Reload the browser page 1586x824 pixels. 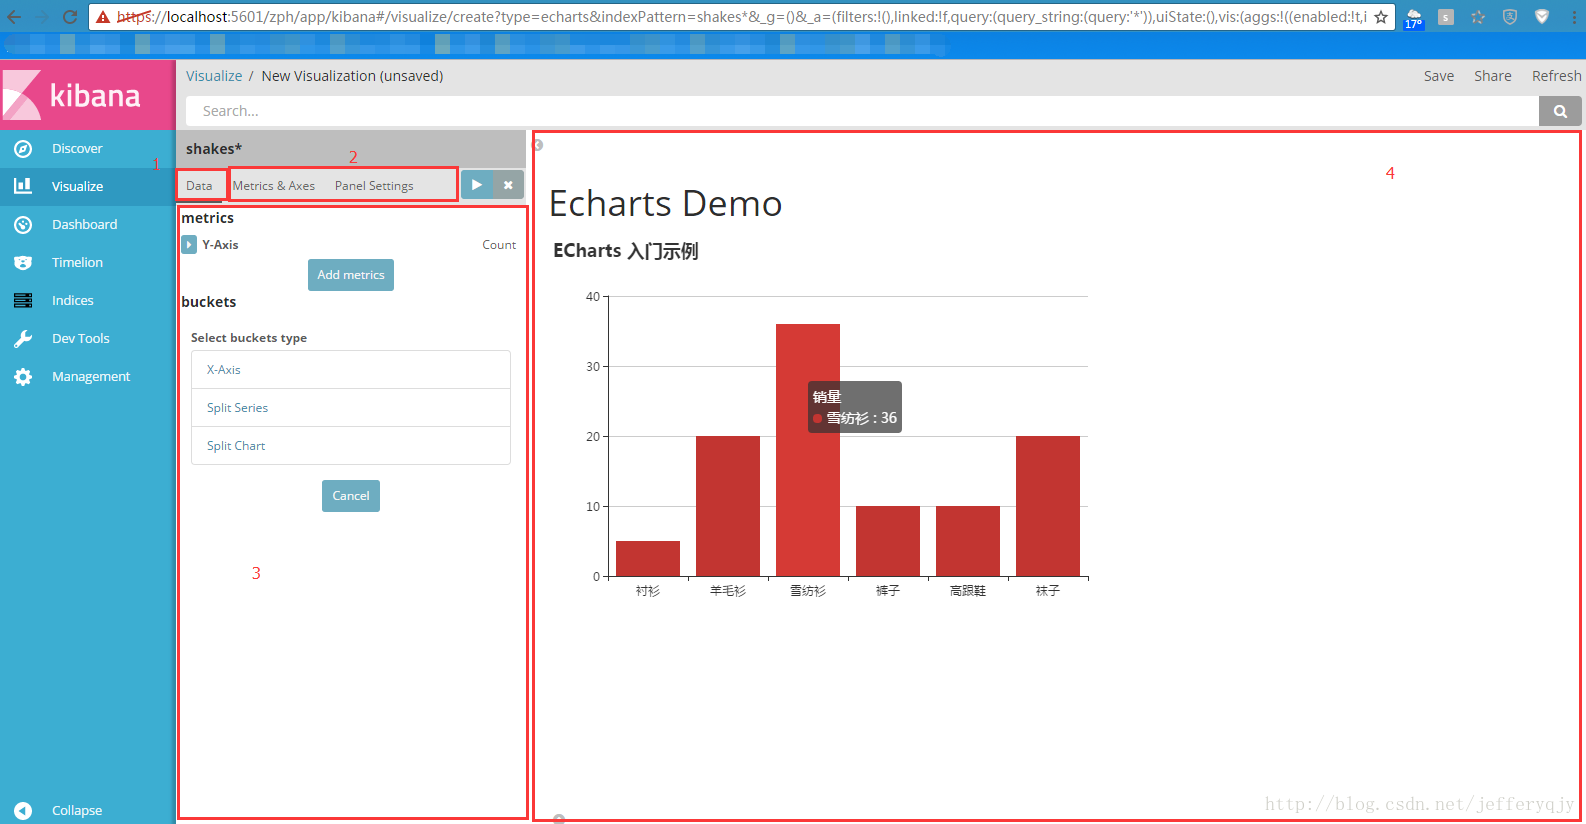[70, 17]
